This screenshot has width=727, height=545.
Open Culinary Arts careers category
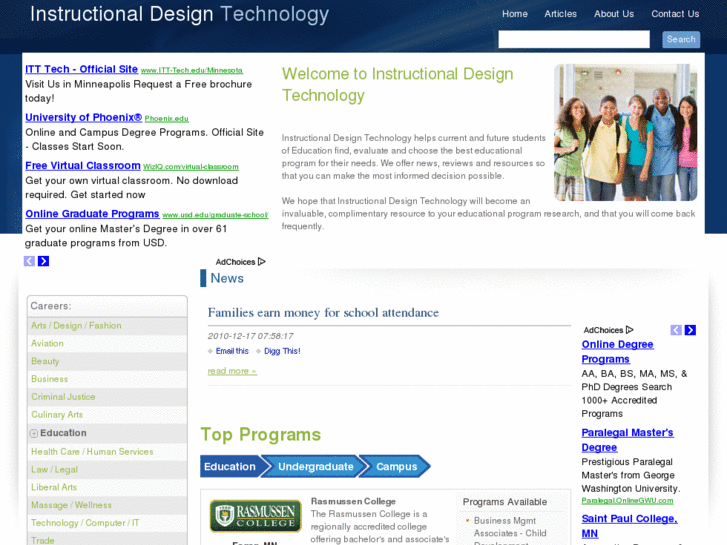57,415
